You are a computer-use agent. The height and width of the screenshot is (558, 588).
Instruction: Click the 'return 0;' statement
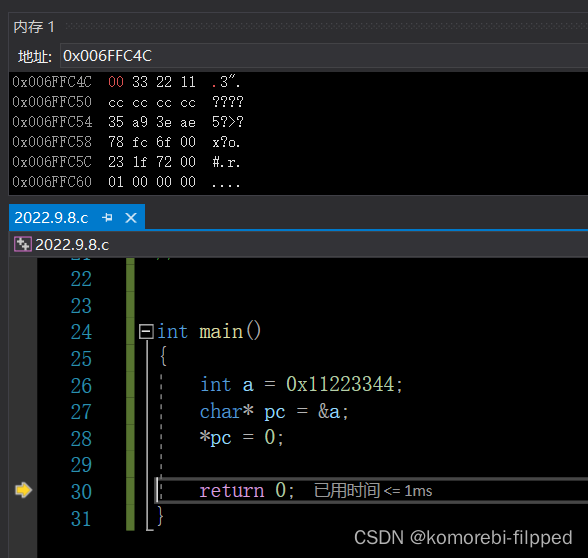(x=247, y=490)
